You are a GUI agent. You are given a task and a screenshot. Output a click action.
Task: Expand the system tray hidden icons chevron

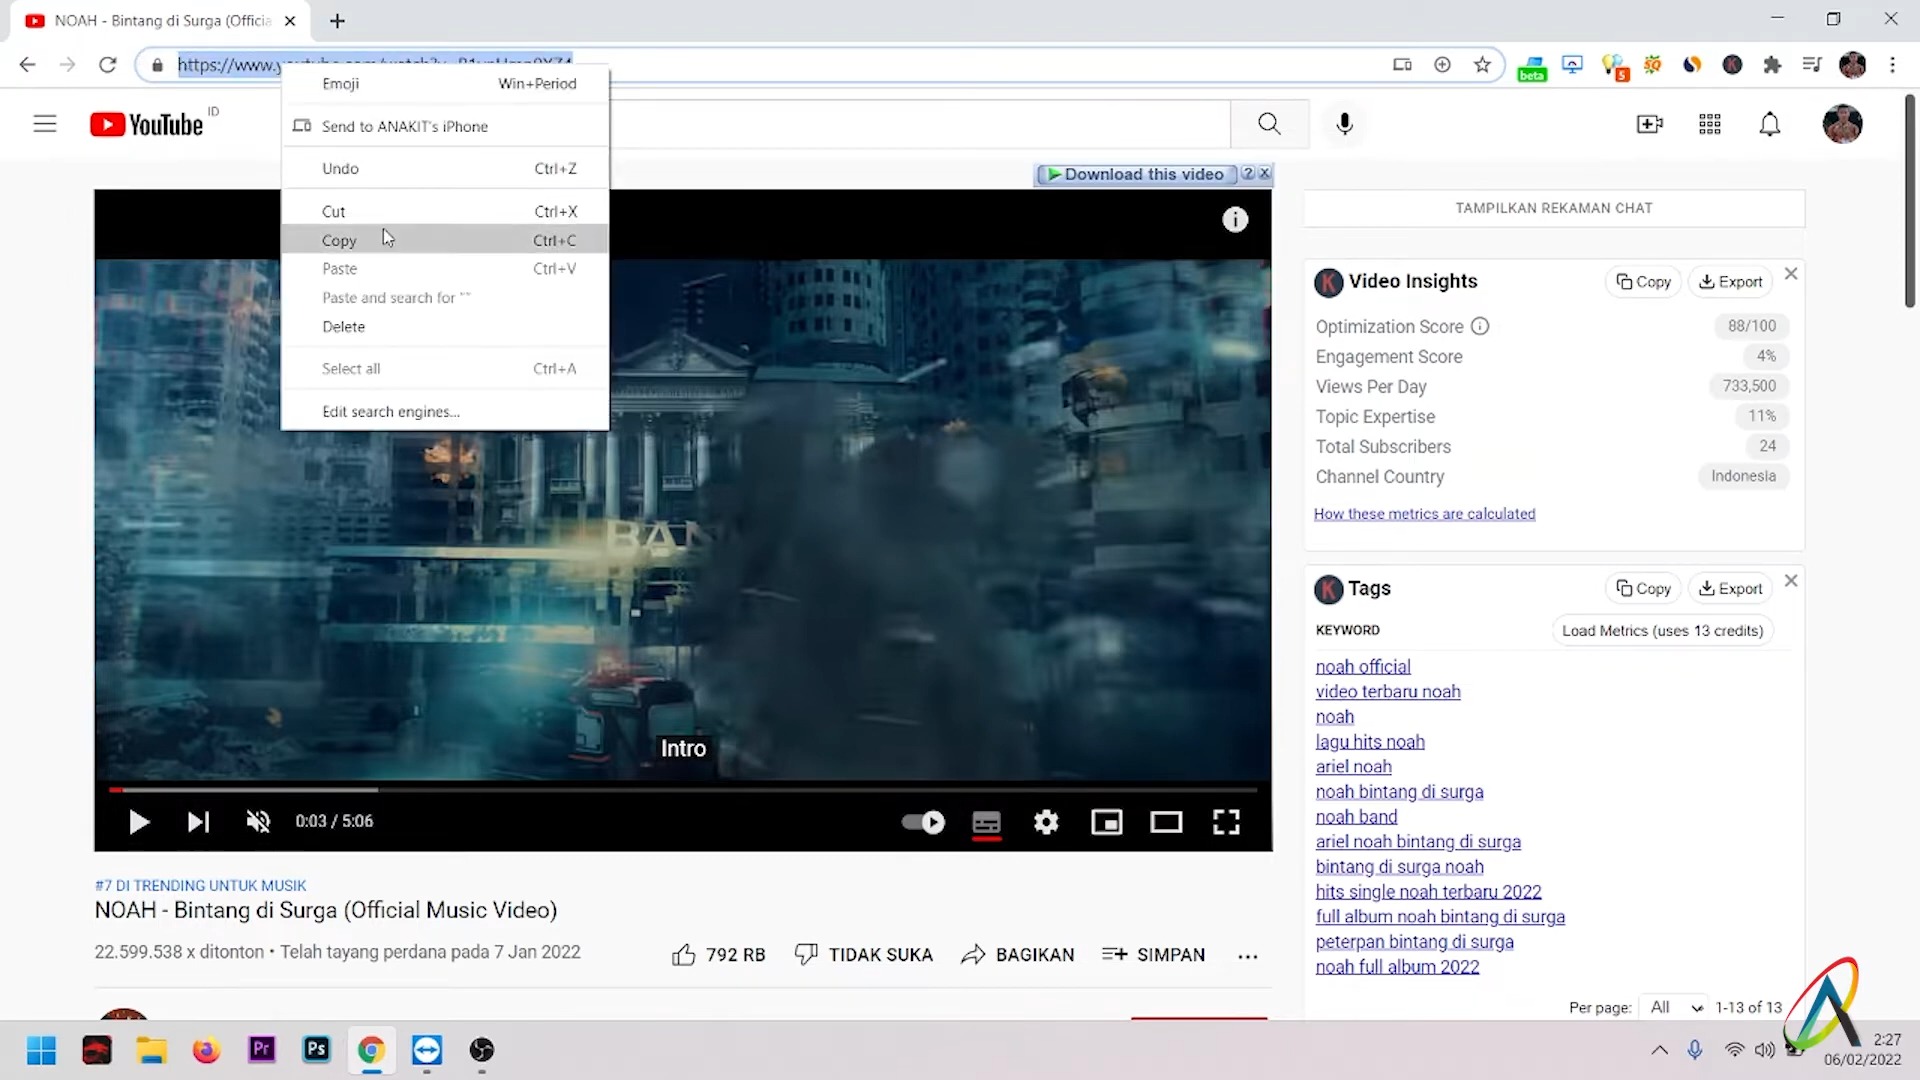click(1659, 1050)
